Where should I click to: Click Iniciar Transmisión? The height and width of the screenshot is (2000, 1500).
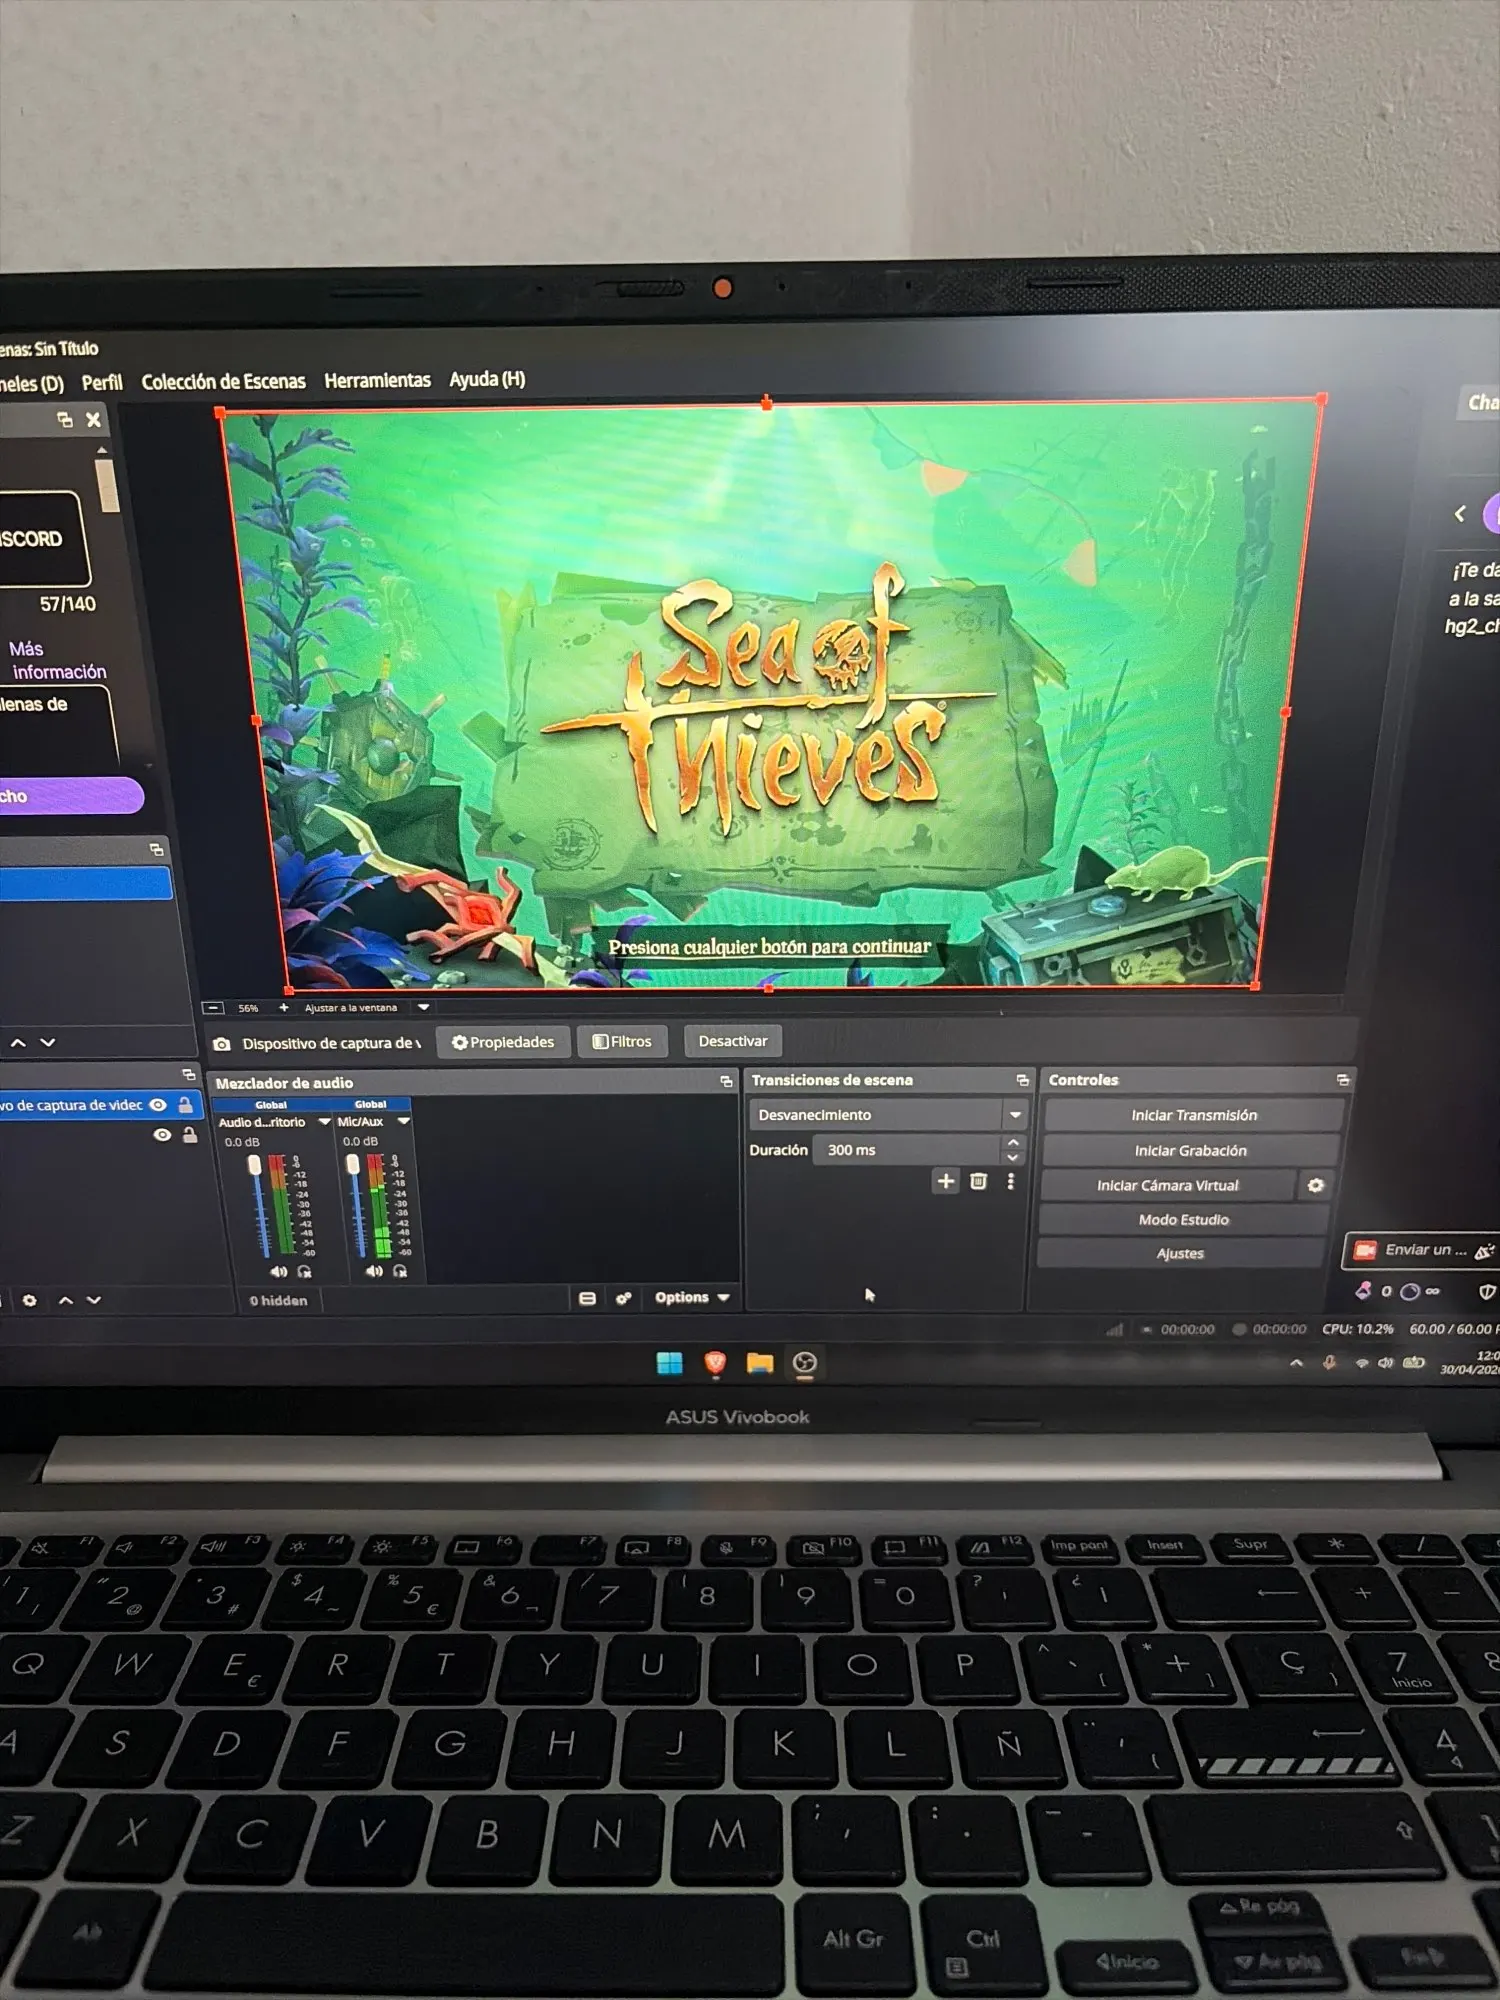[1194, 1115]
